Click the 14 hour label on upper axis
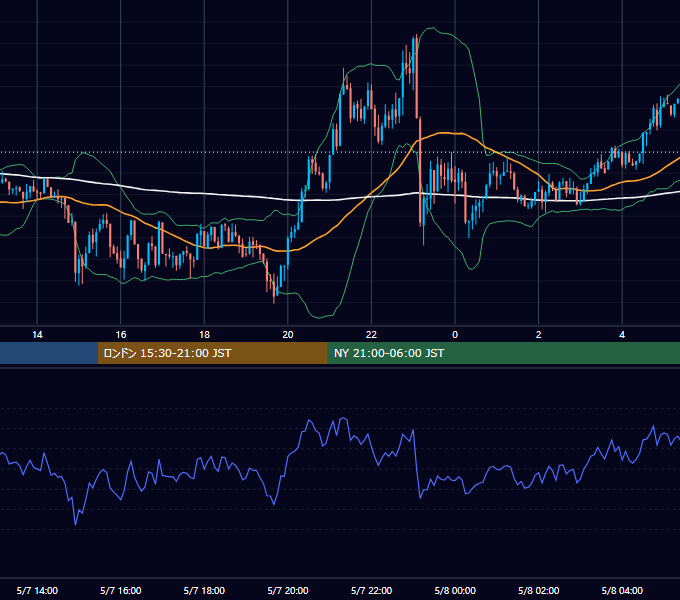 (x=37, y=334)
